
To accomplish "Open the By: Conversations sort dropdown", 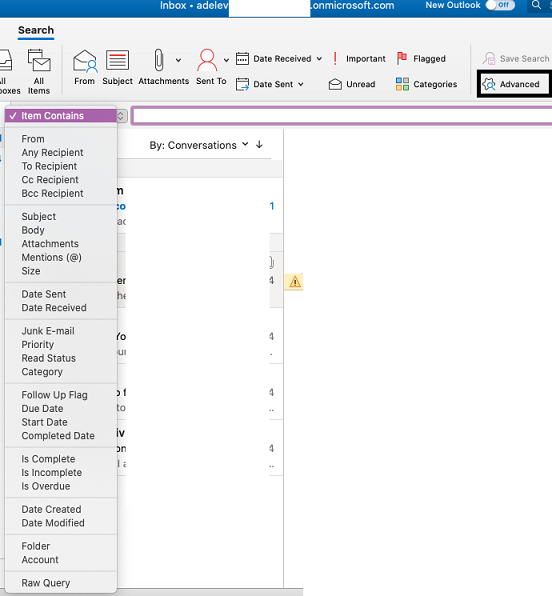I will (x=199, y=145).
